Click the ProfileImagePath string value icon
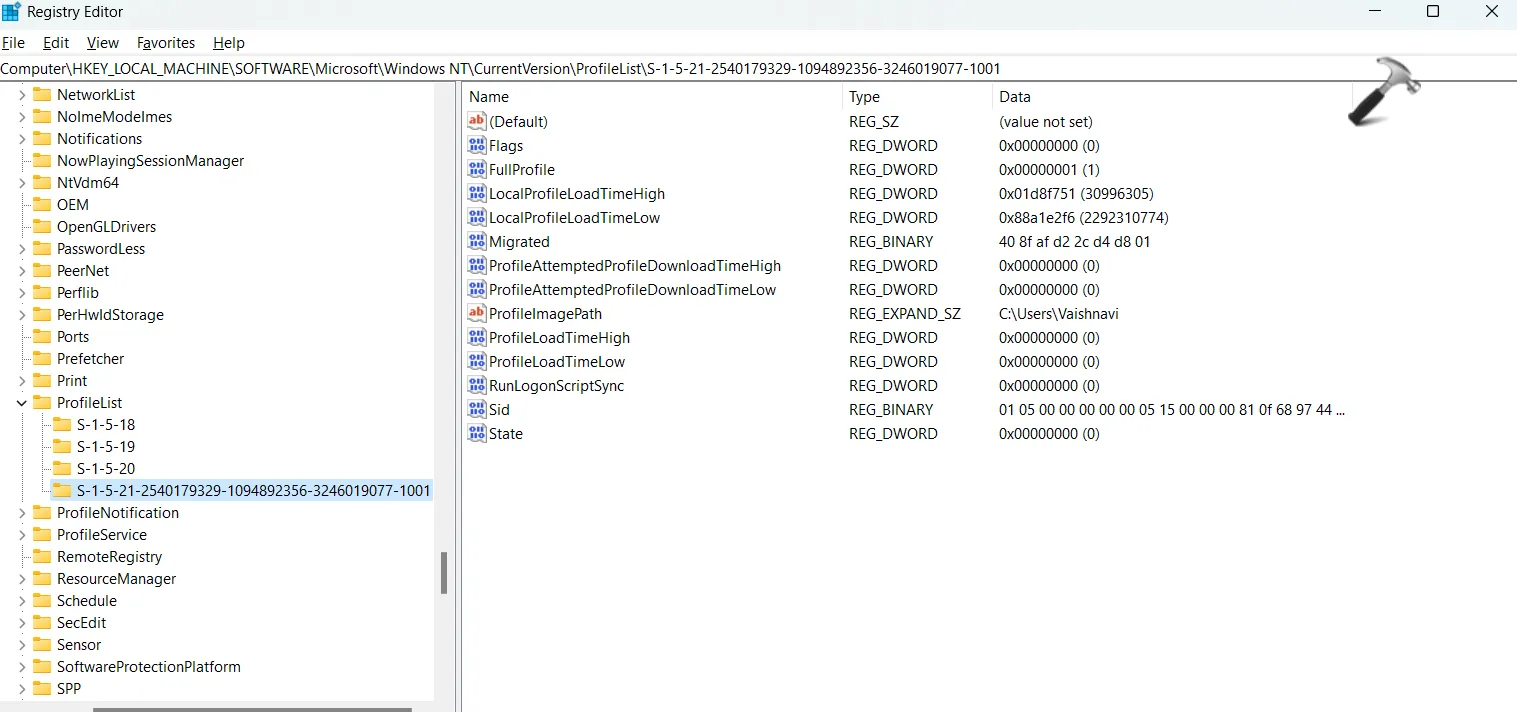Image resolution: width=1517 pixels, height=712 pixels. coord(476,314)
